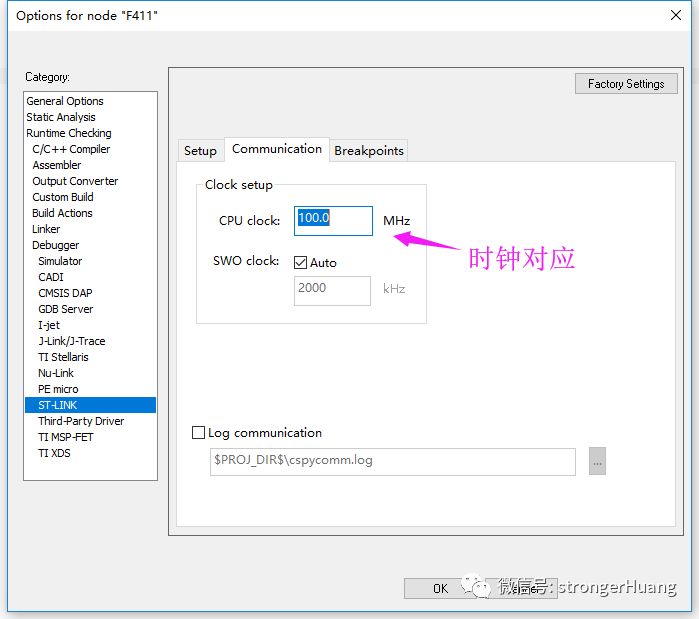Open Build Actions category
This screenshot has width=699, height=619.
click(62, 213)
